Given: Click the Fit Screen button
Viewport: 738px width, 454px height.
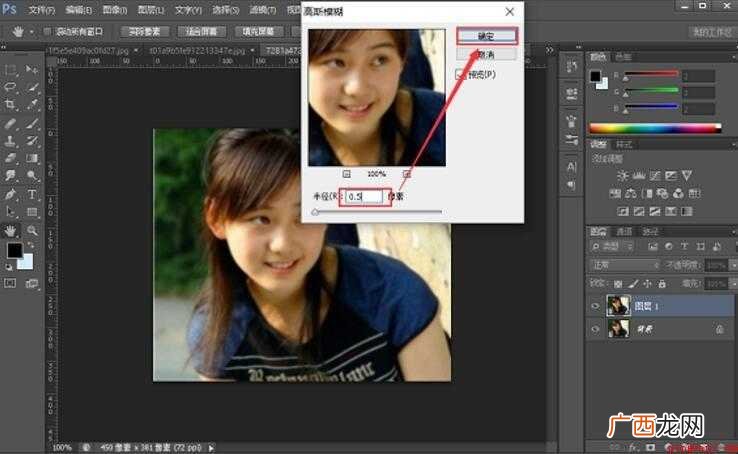Looking at the screenshot, I should pyautogui.click(x=201, y=32).
